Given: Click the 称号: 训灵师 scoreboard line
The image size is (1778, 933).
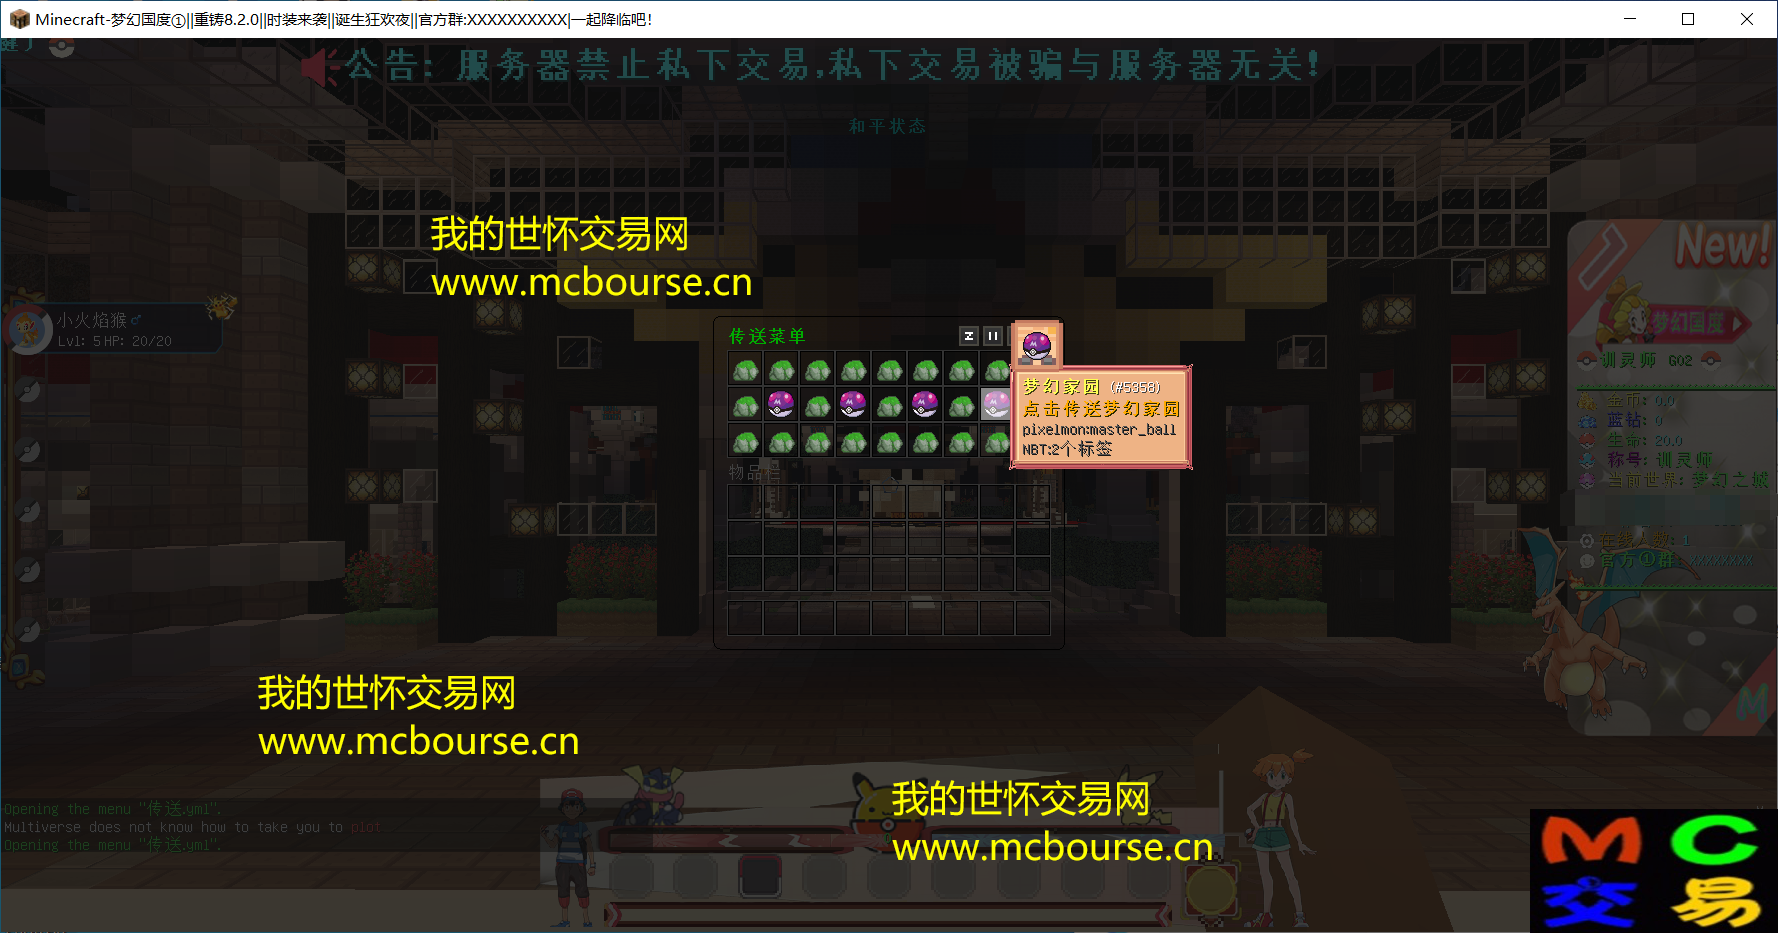Looking at the screenshot, I should 1646,460.
